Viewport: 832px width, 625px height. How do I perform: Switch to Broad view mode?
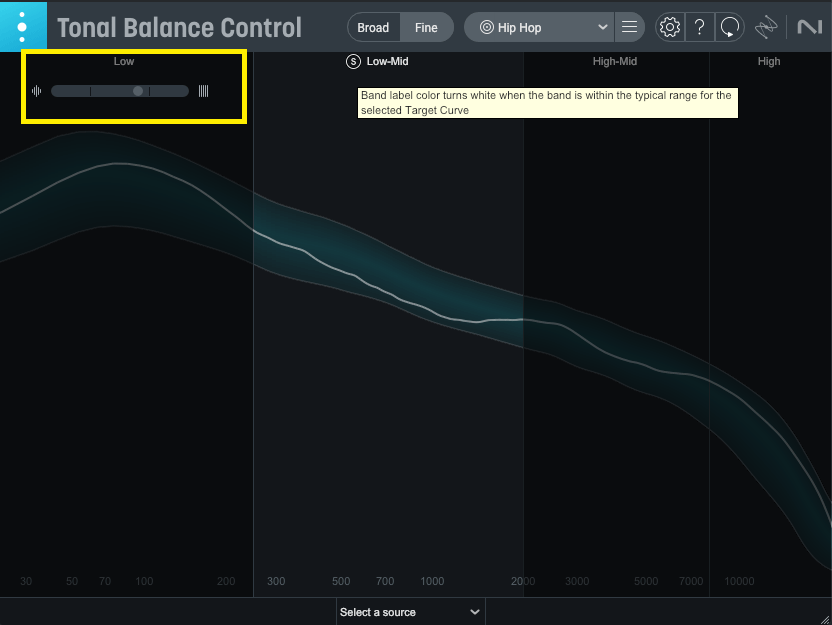click(373, 28)
